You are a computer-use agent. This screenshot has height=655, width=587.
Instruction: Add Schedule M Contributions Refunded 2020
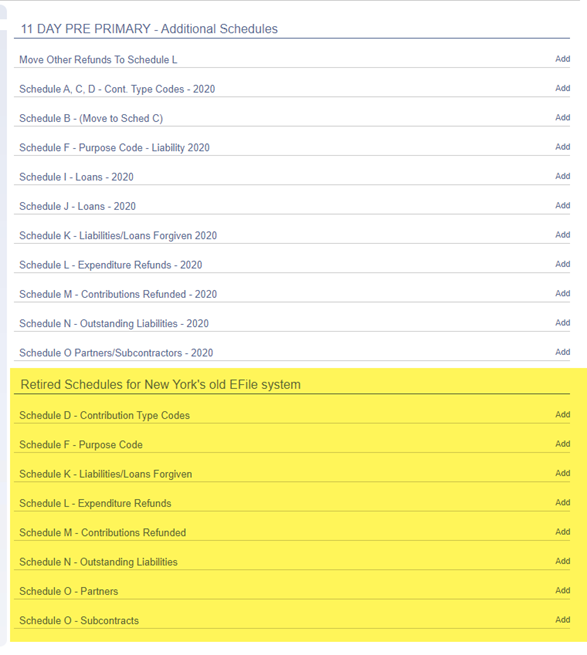coord(562,293)
